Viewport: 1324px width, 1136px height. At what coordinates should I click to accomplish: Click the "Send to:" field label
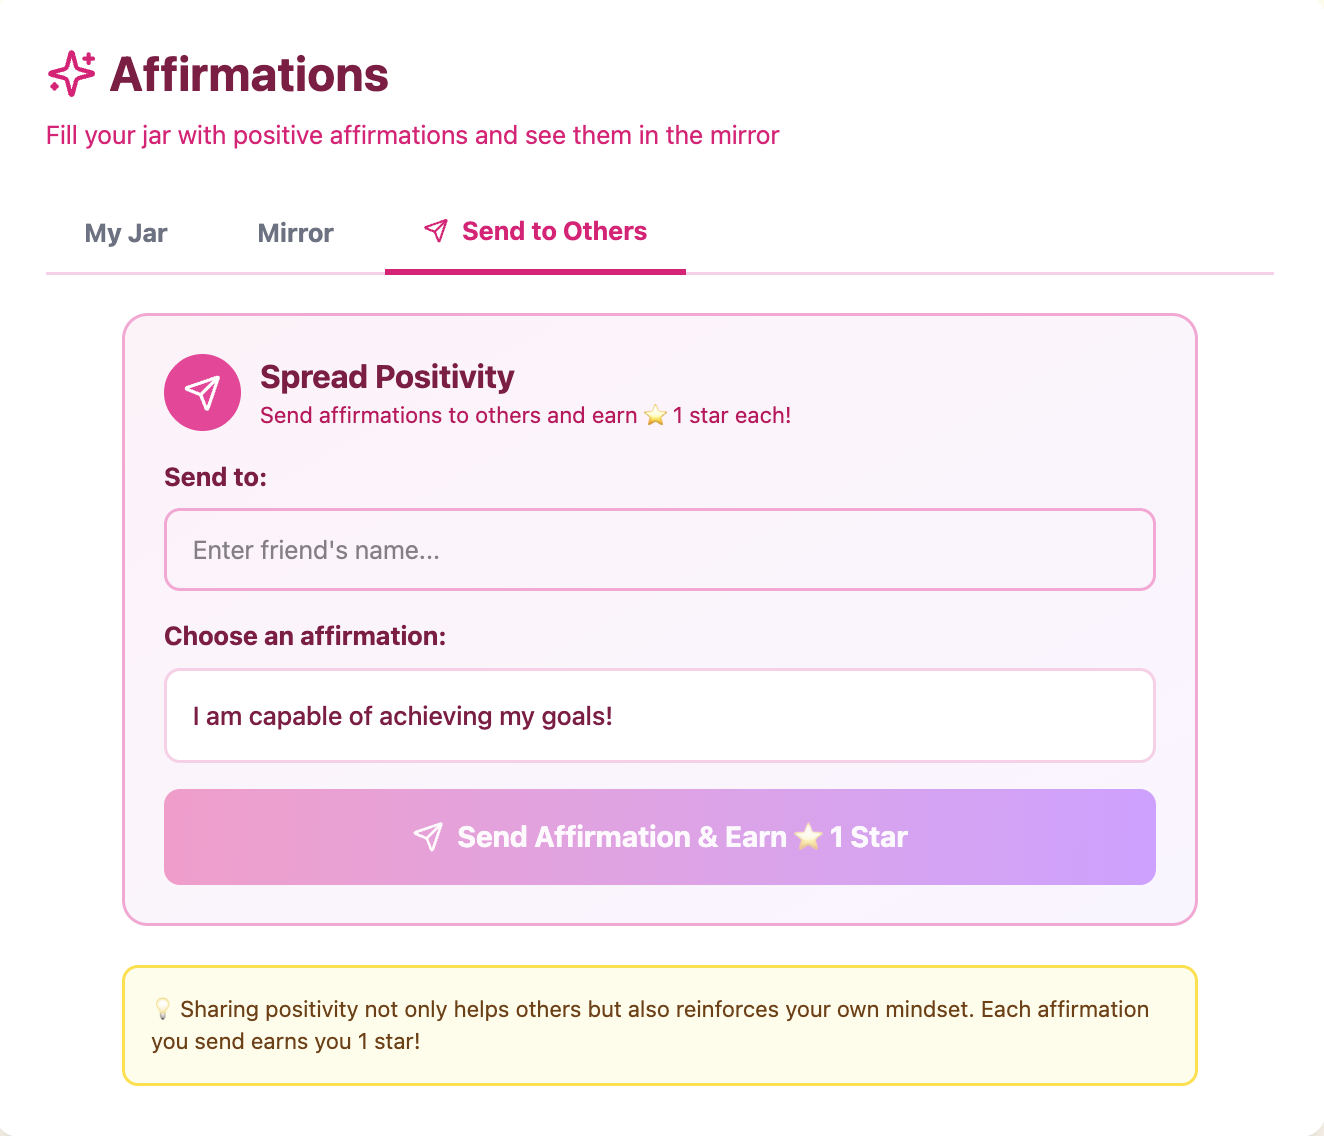[215, 477]
